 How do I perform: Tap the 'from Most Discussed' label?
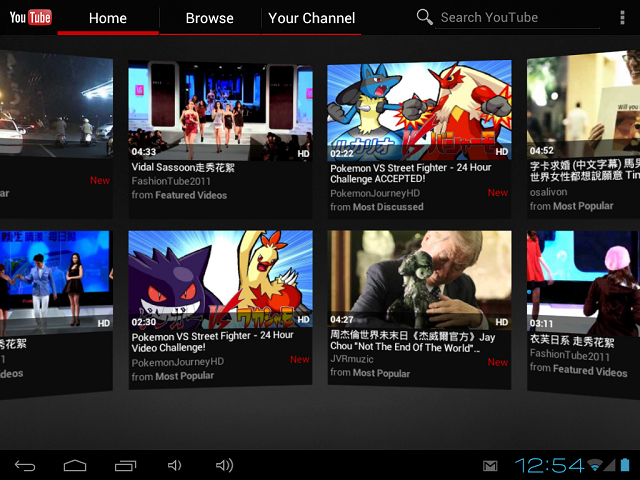coord(377,207)
